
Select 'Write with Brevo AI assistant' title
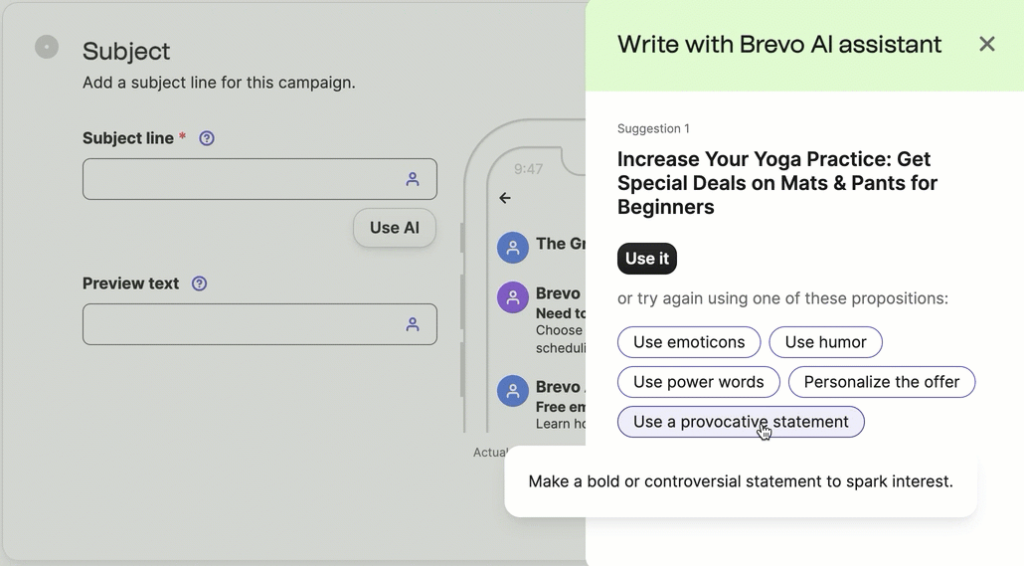pos(779,44)
